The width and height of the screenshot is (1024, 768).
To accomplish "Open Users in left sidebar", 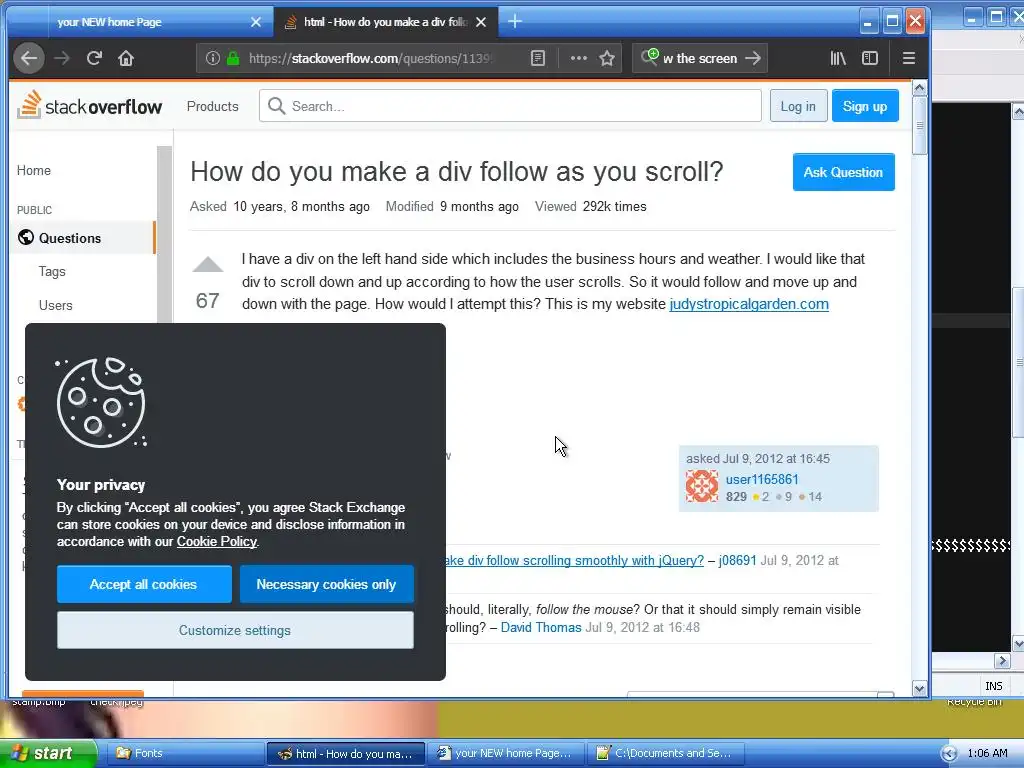I will pyautogui.click(x=56, y=306).
